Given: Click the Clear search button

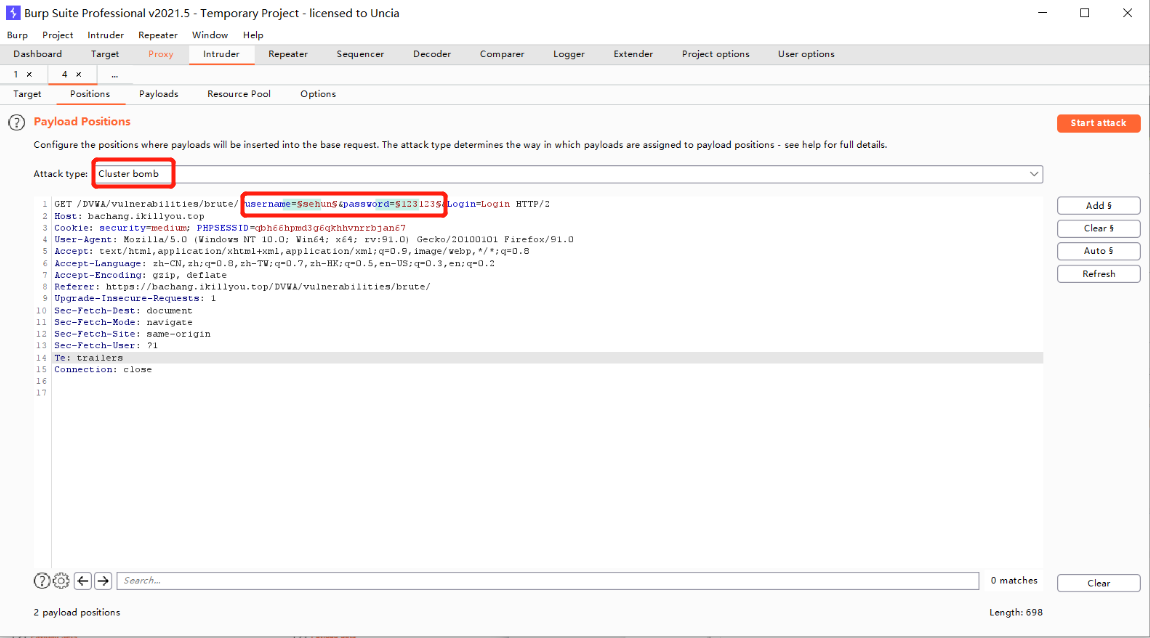Looking at the screenshot, I should click(x=1098, y=584).
